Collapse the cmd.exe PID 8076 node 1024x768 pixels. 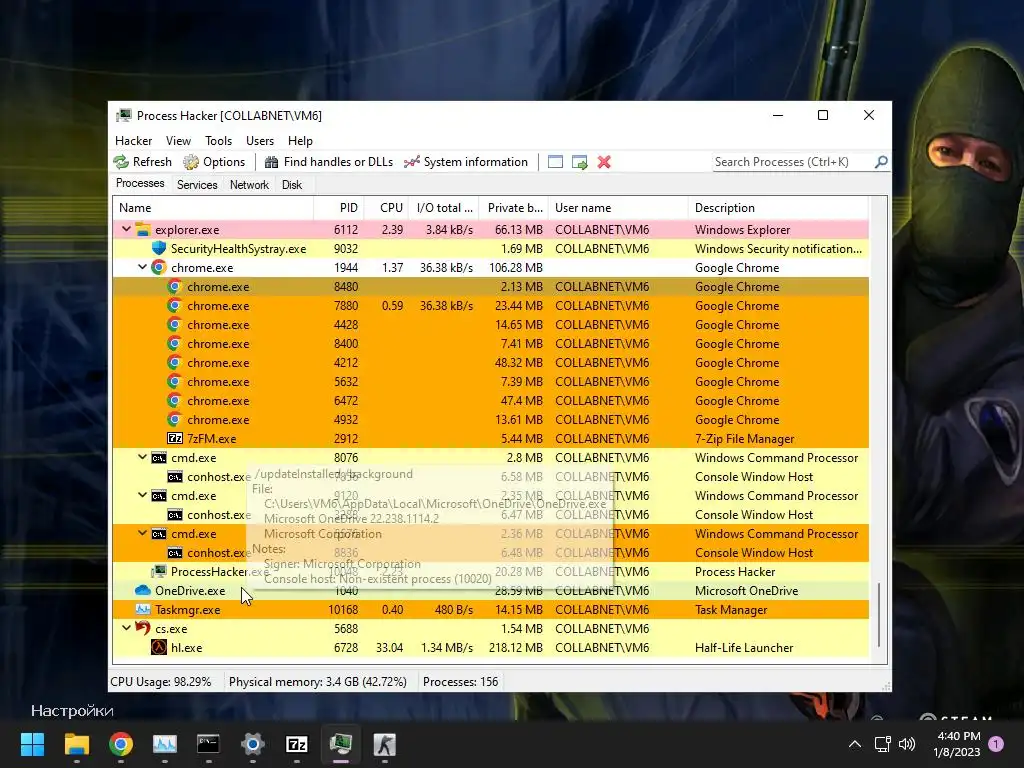[142, 457]
